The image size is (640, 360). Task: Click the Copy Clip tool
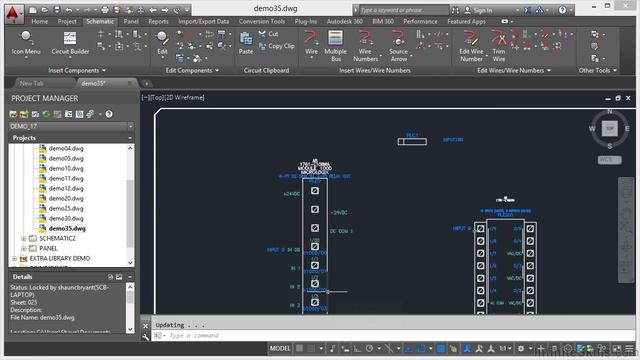coord(277,46)
